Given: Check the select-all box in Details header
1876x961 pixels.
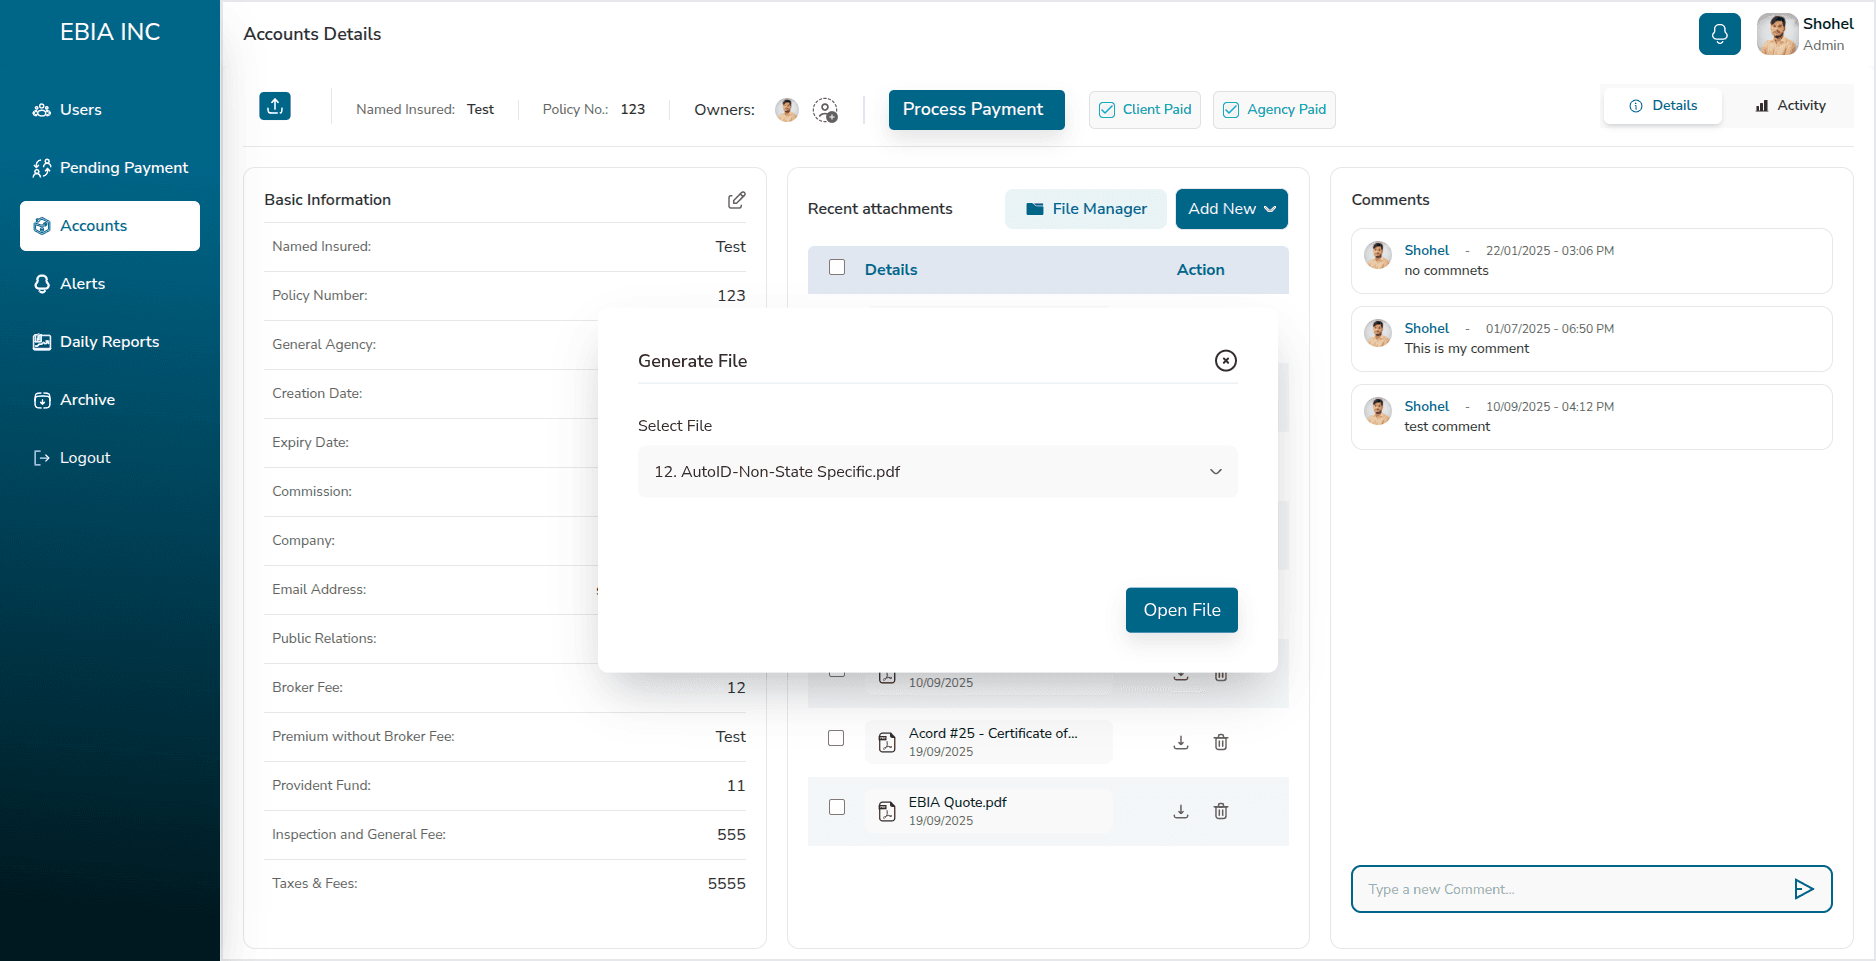Looking at the screenshot, I should coord(837,267).
